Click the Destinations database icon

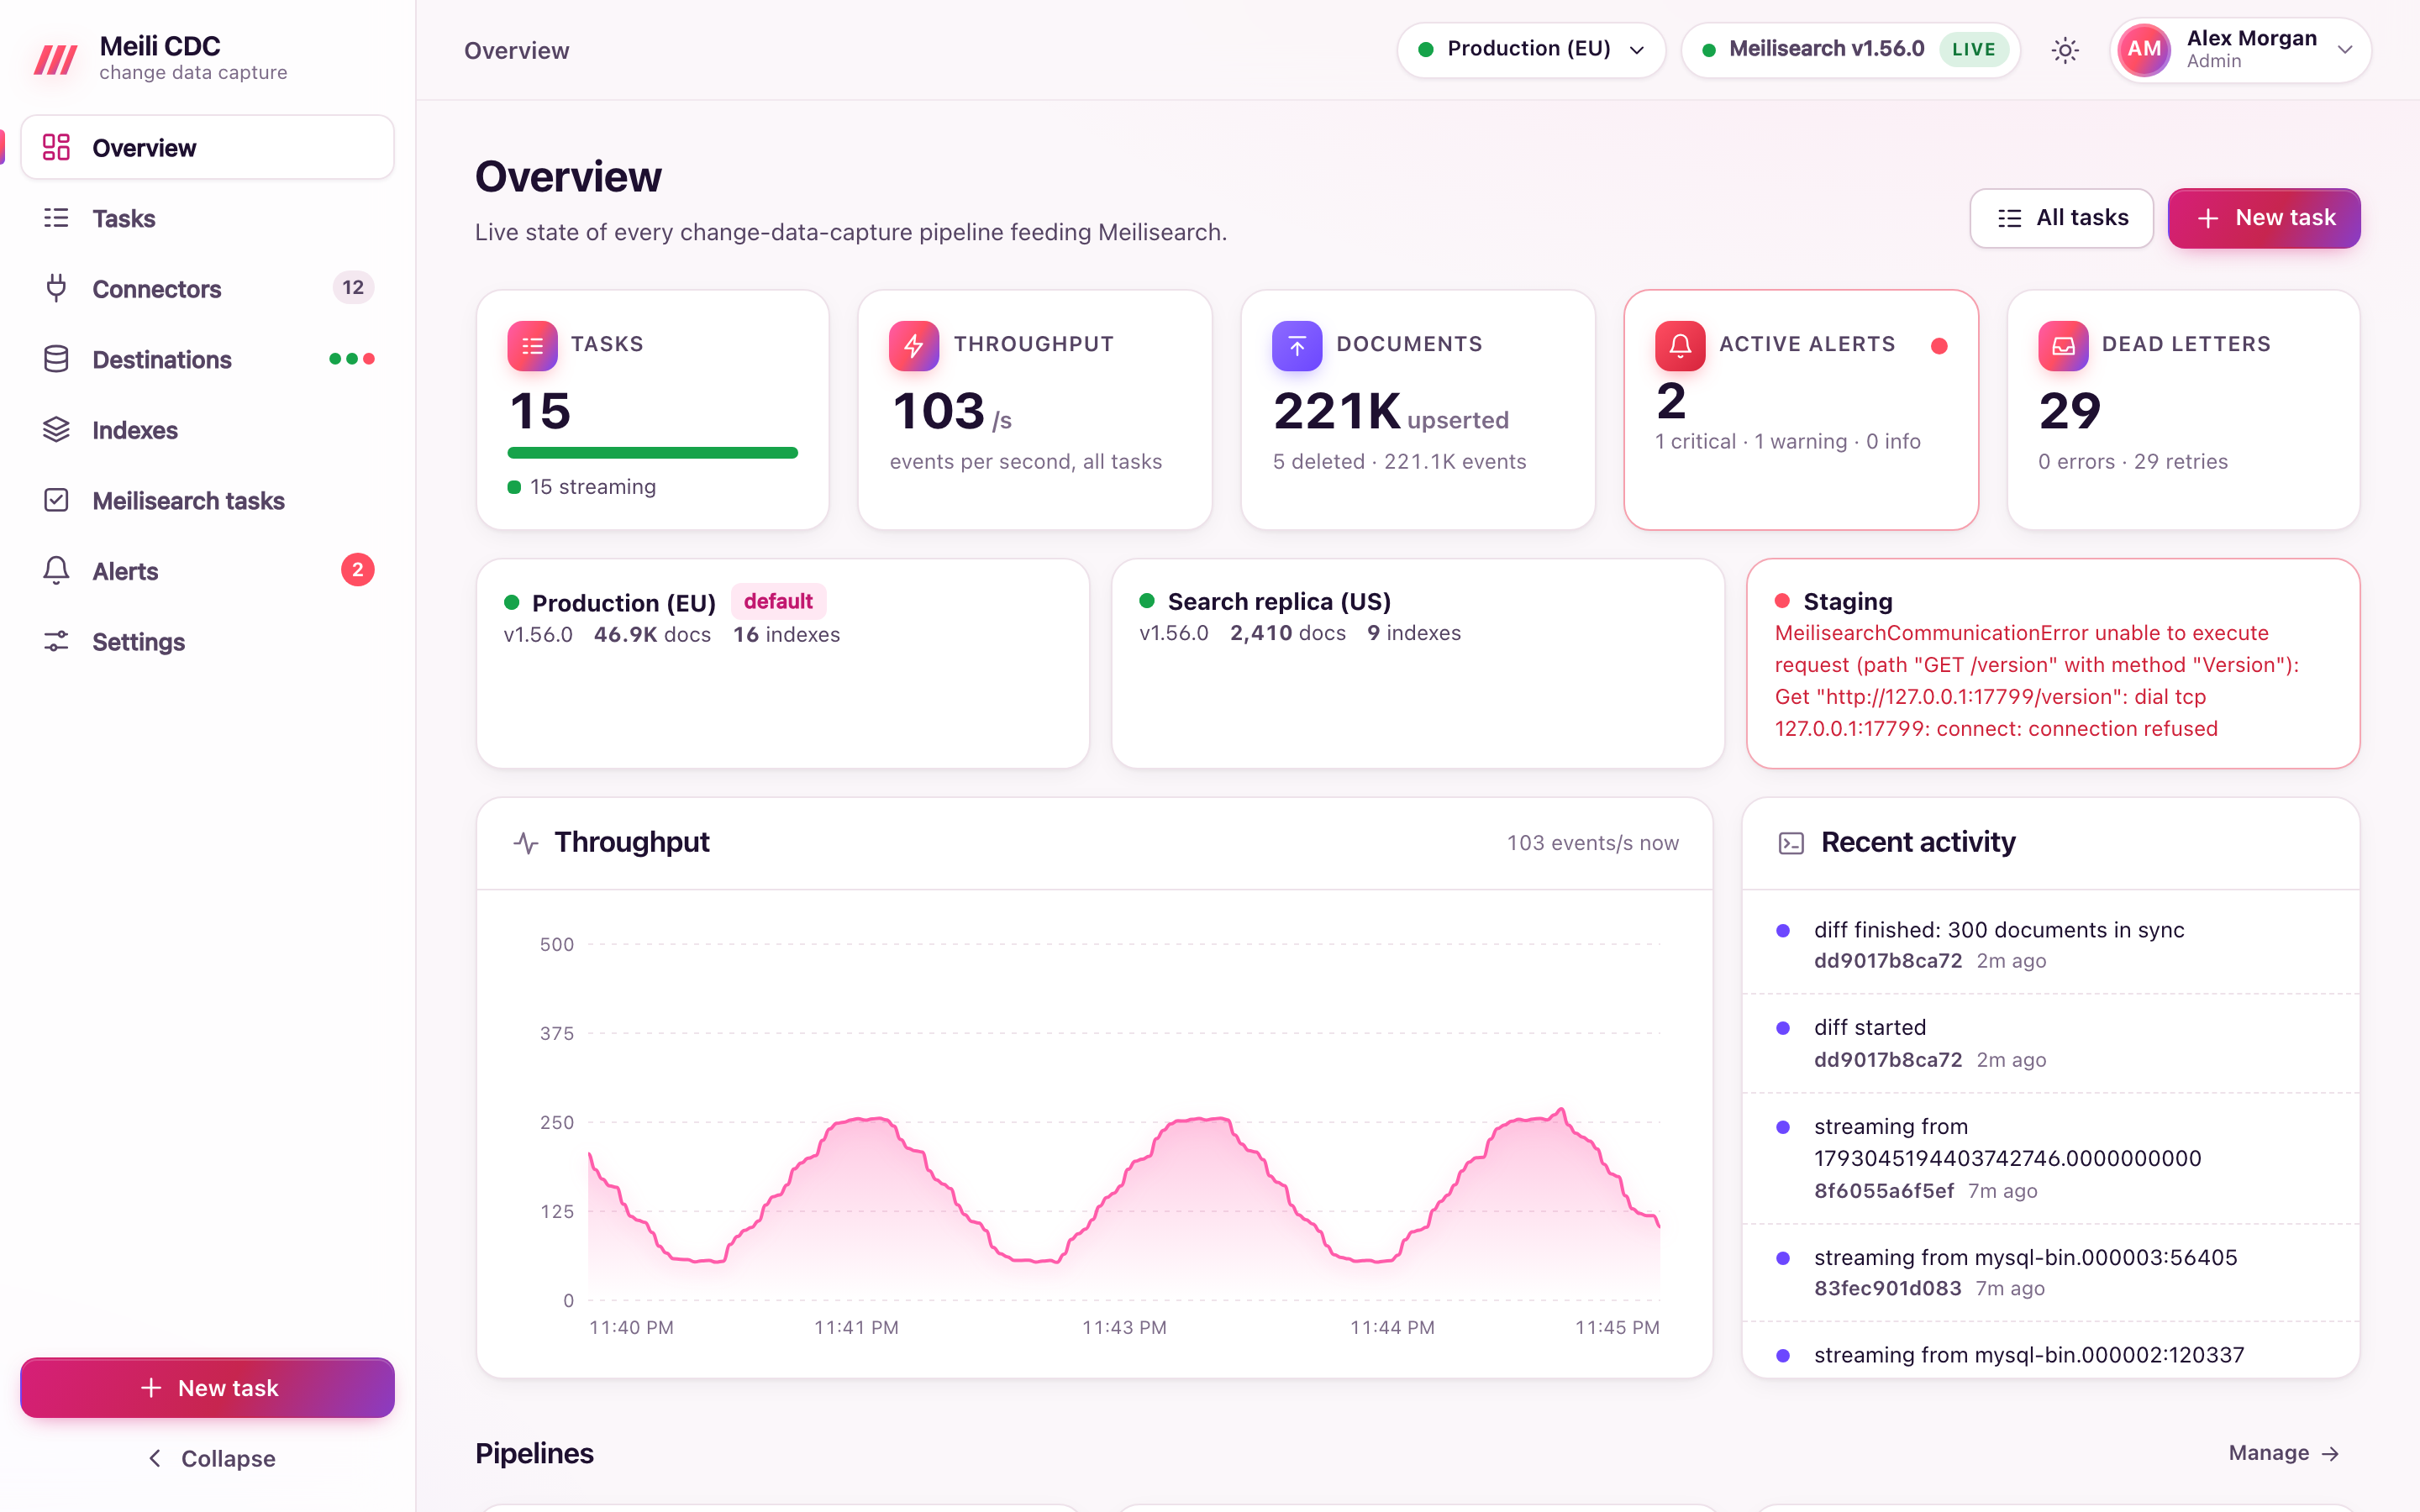[x=56, y=359]
